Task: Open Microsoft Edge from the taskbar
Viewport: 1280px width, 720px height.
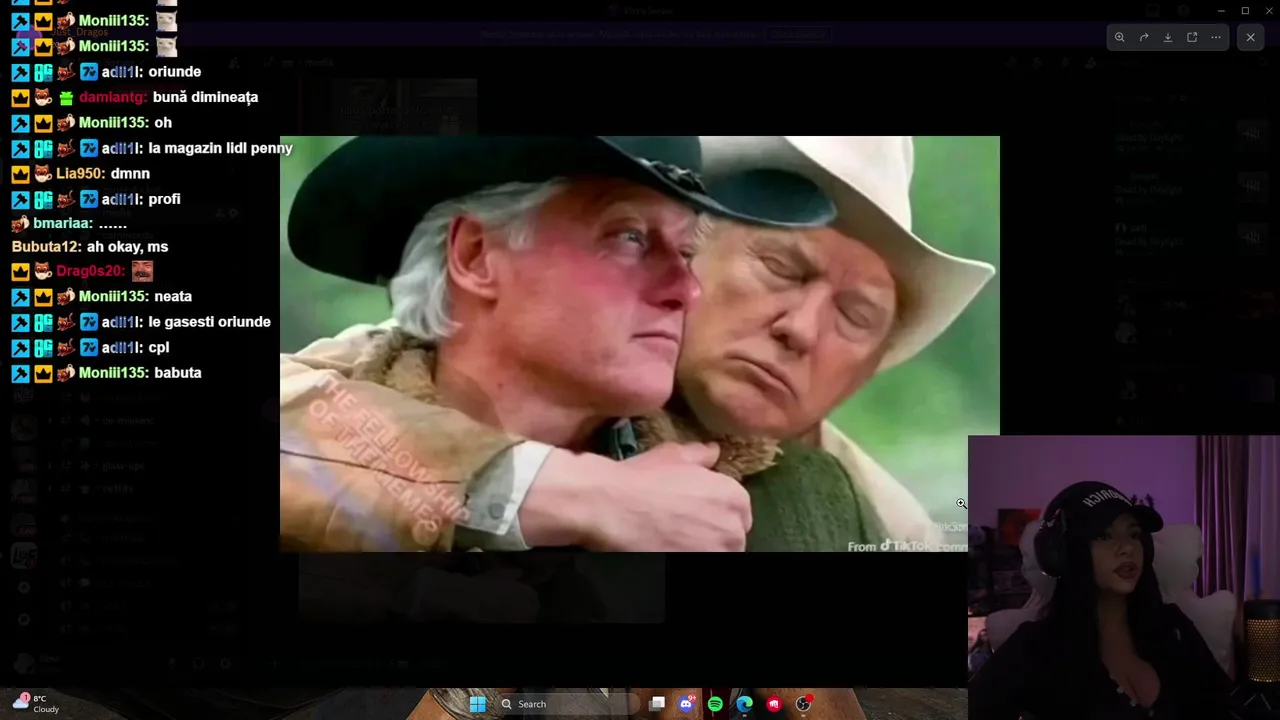Action: click(x=744, y=704)
